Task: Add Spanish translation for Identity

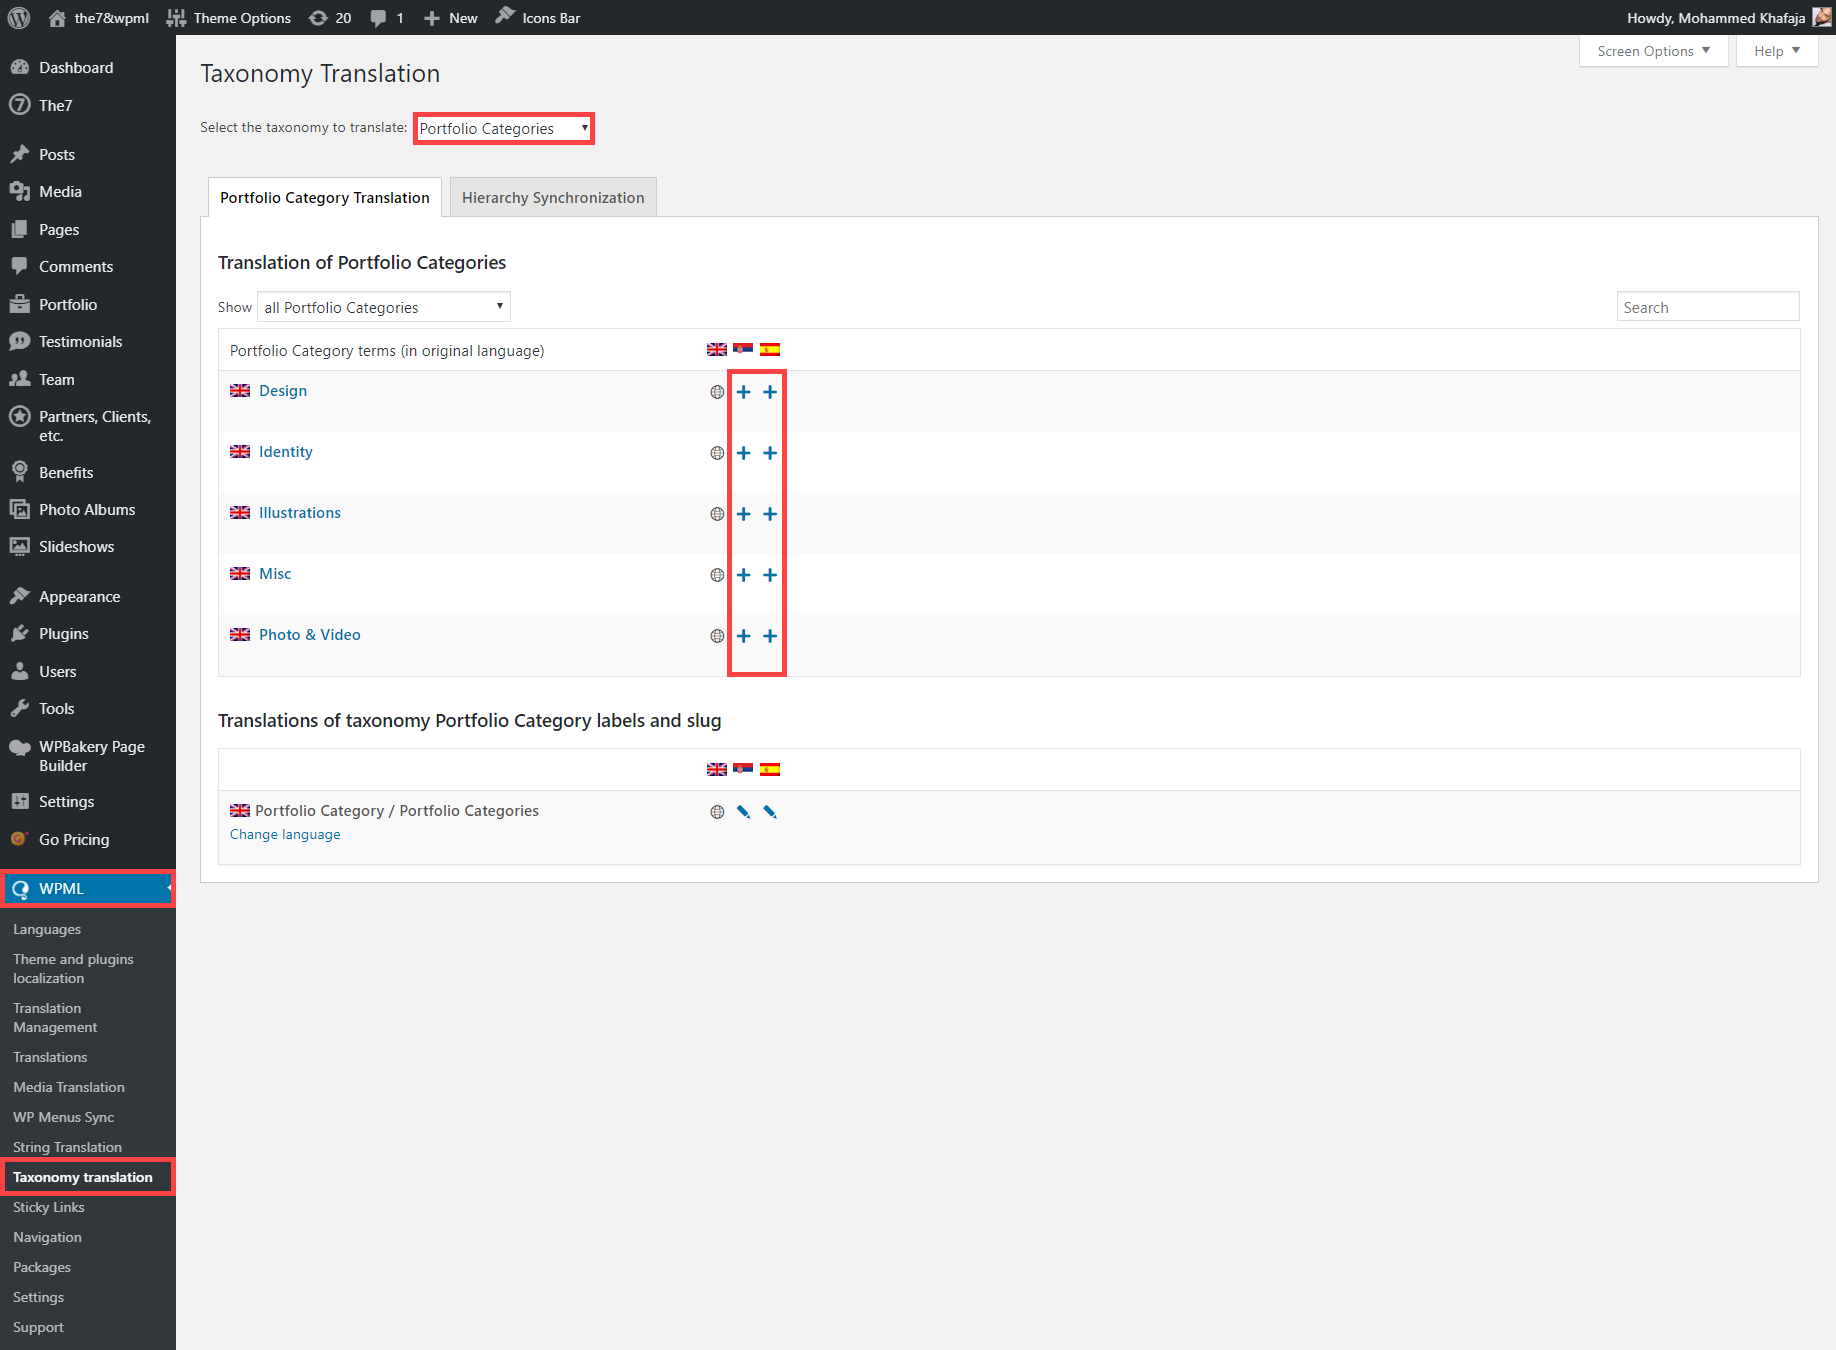Action: pyautogui.click(x=770, y=453)
